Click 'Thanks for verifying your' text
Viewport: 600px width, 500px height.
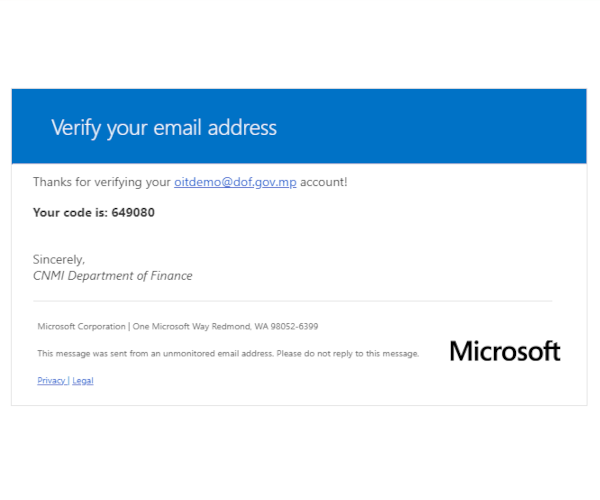pos(102,182)
